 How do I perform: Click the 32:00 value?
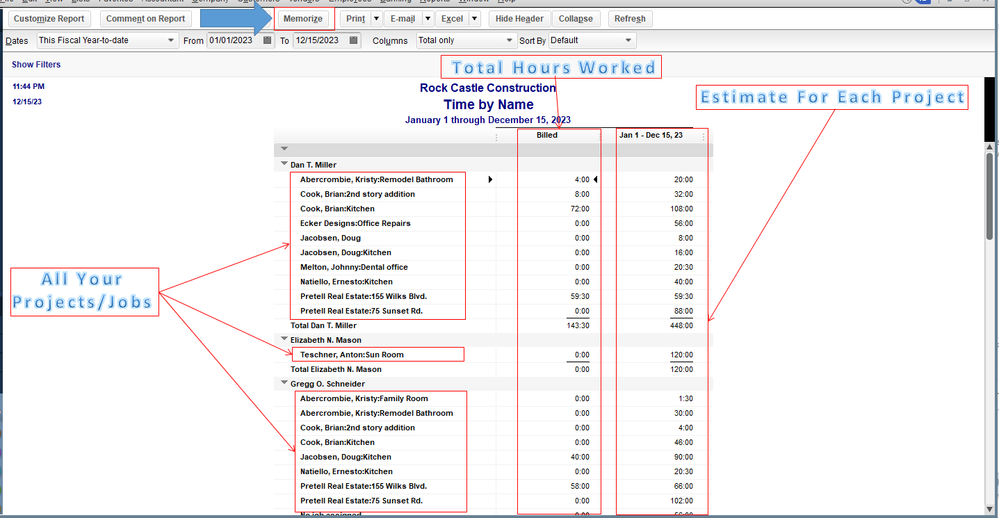point(684,194)
